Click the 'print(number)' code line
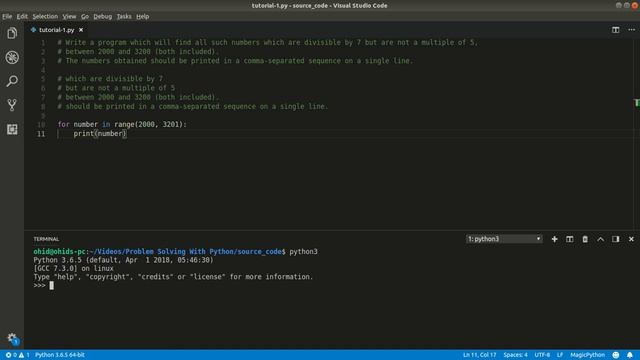 [100, 133]
